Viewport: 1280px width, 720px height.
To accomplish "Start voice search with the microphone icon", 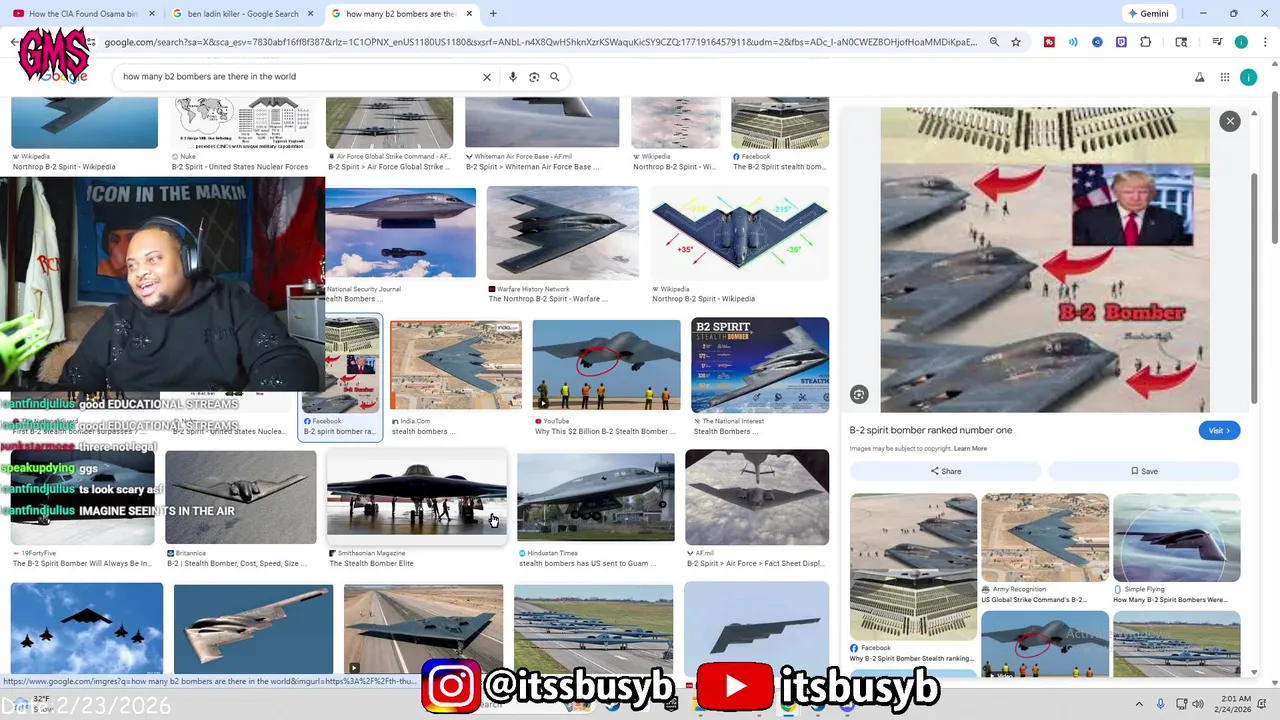I will [x=513, y=77].
